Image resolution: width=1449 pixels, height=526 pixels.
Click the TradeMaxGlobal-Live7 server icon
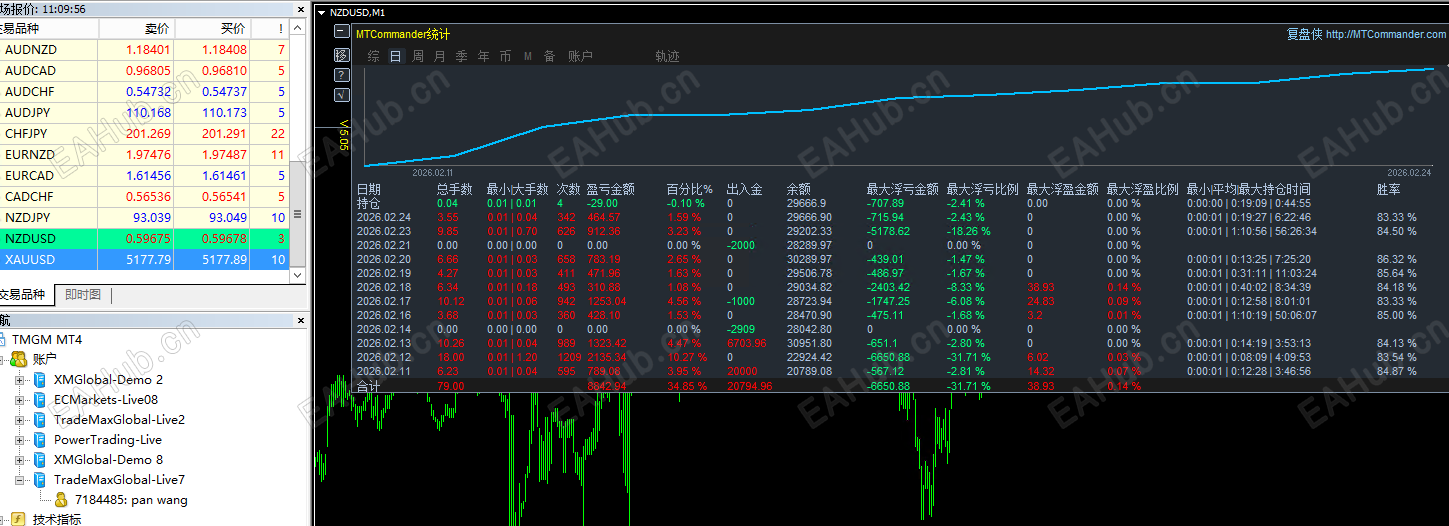[40, 480]
